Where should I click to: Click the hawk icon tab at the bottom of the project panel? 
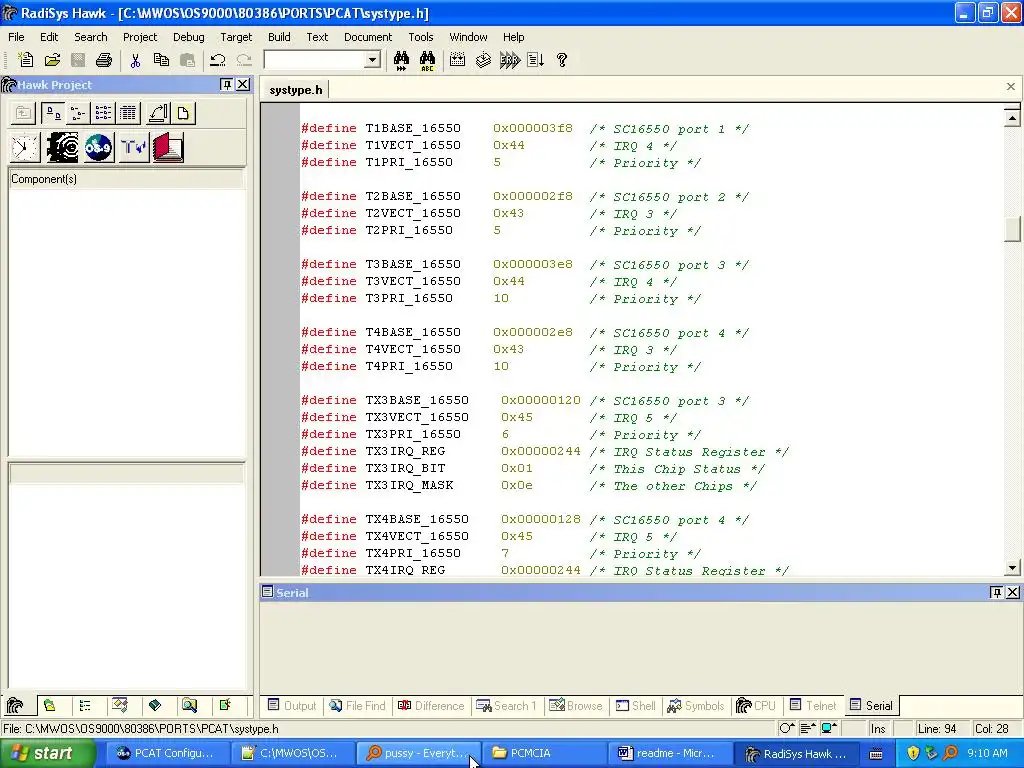[15, 705]
